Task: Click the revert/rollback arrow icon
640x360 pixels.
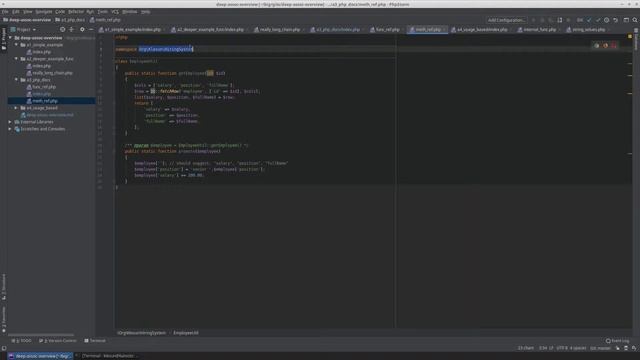Action: [x=616, y=20]
